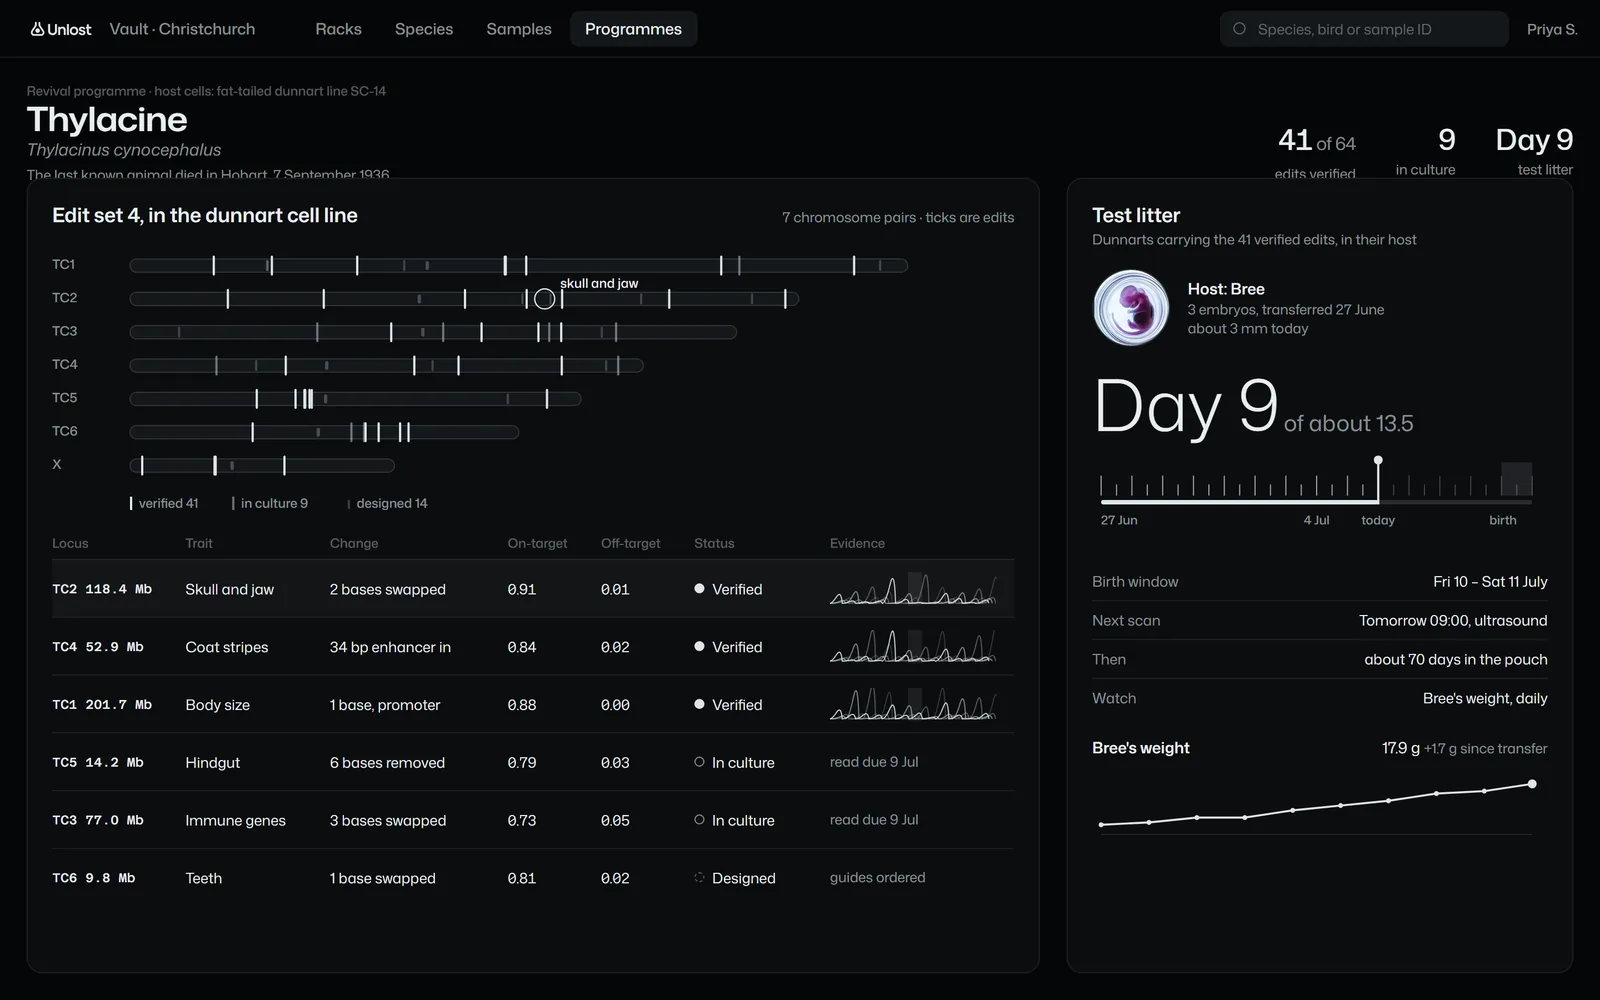Click the '41 of 64' edits verified stat
Viewport: 1600px width, 1000px height.
(x=1316, y=152)
